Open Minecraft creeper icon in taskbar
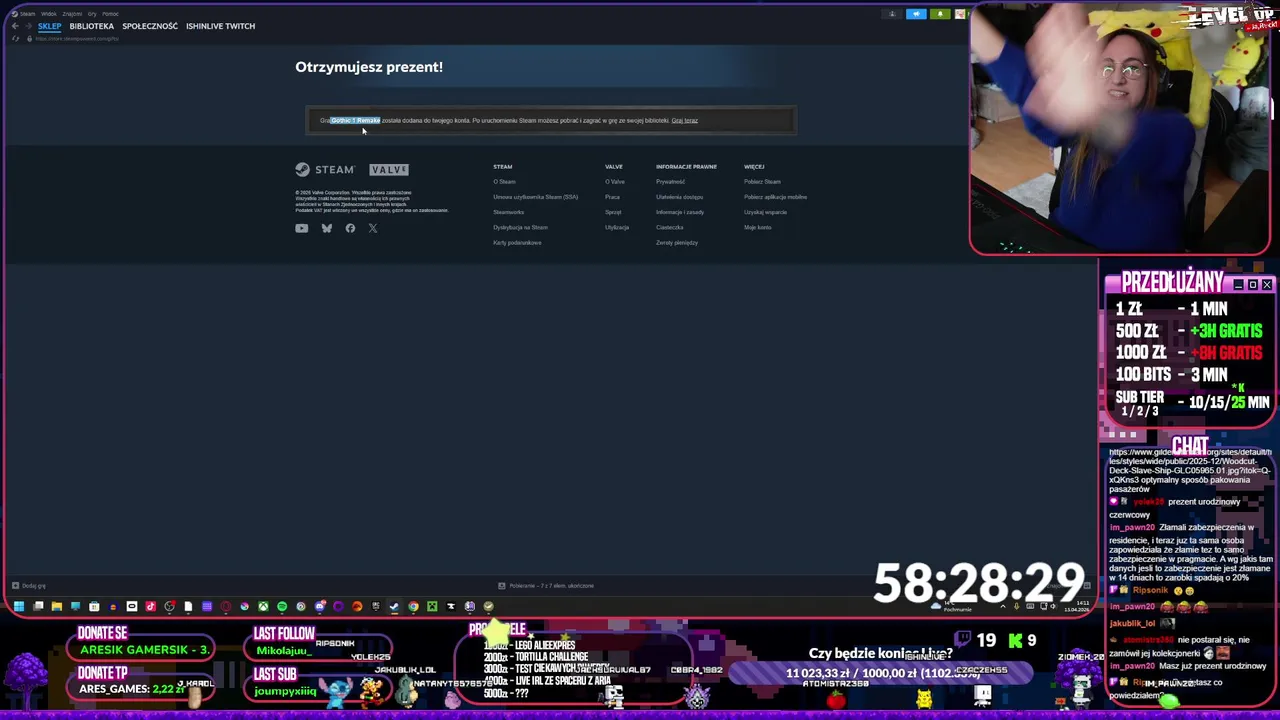The image size is (1280, 720). point(432,606)
